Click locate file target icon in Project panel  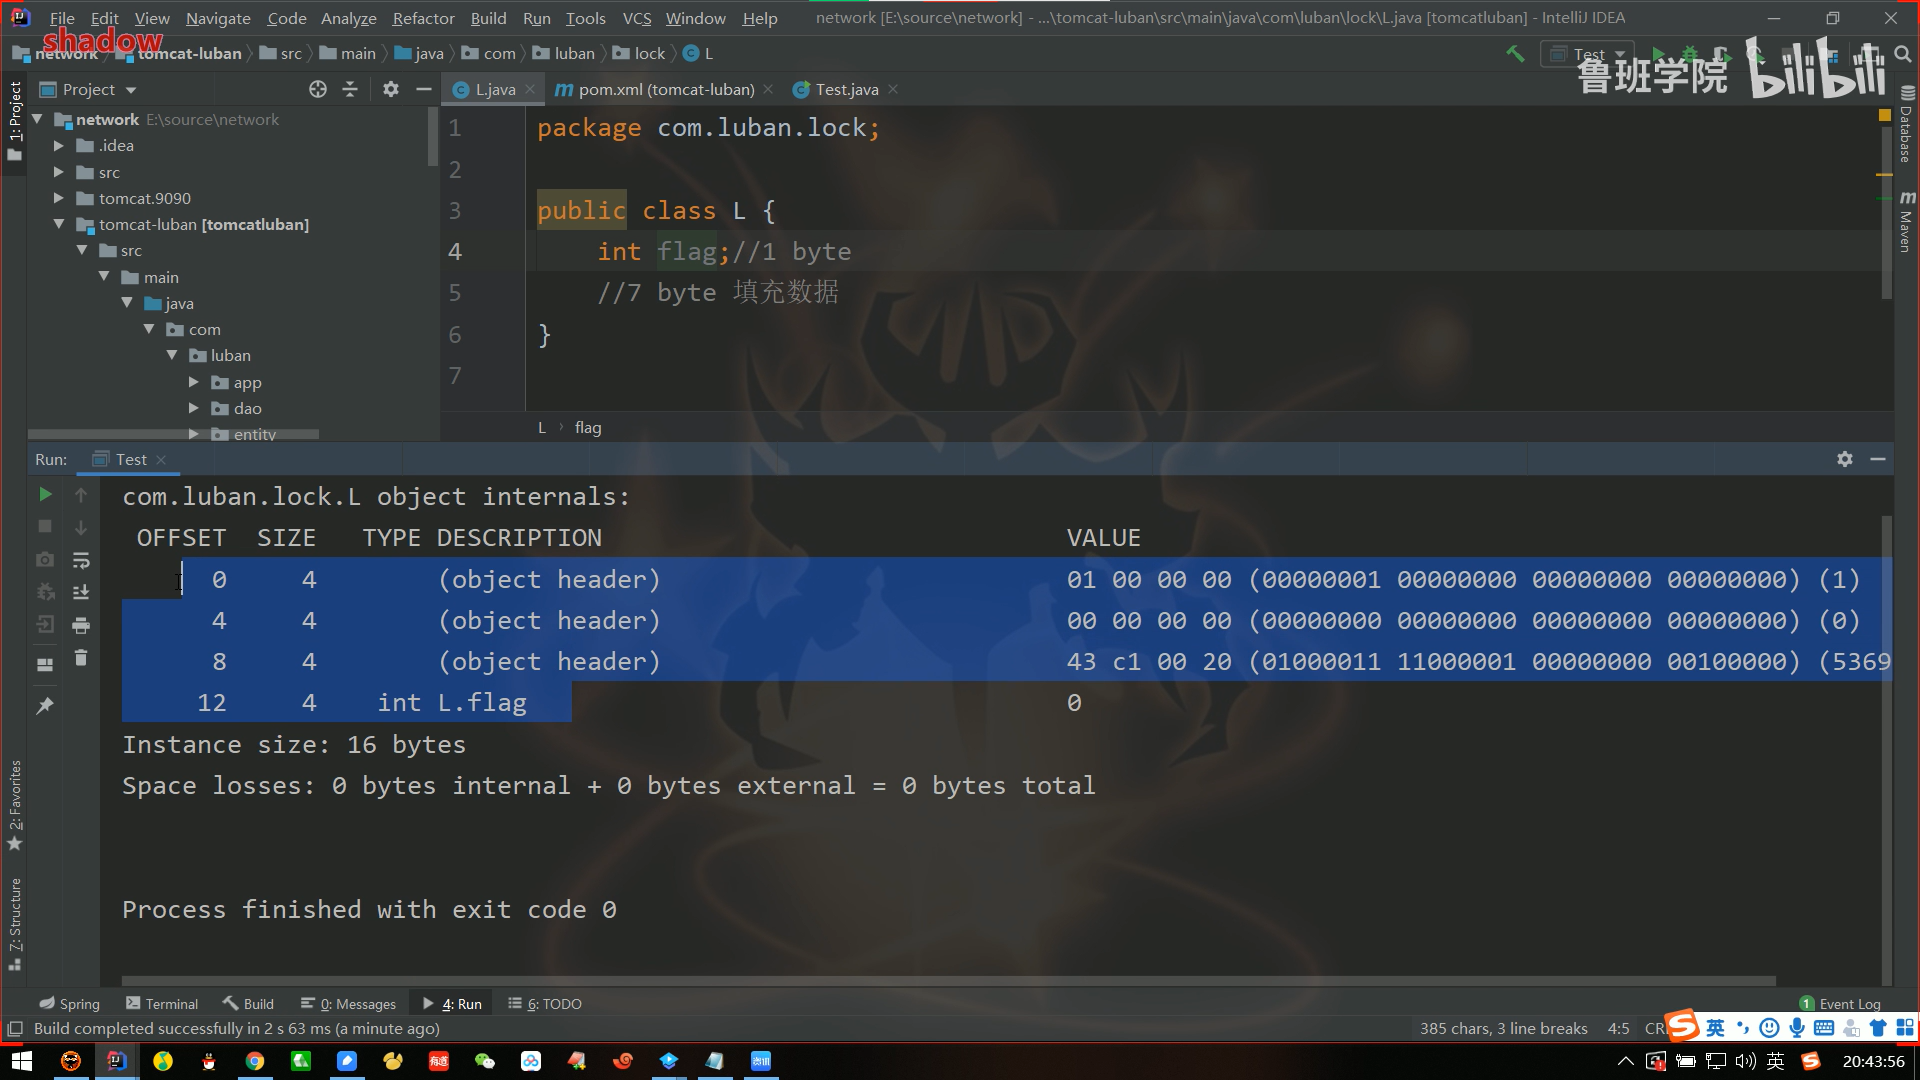tap(318, 89)
